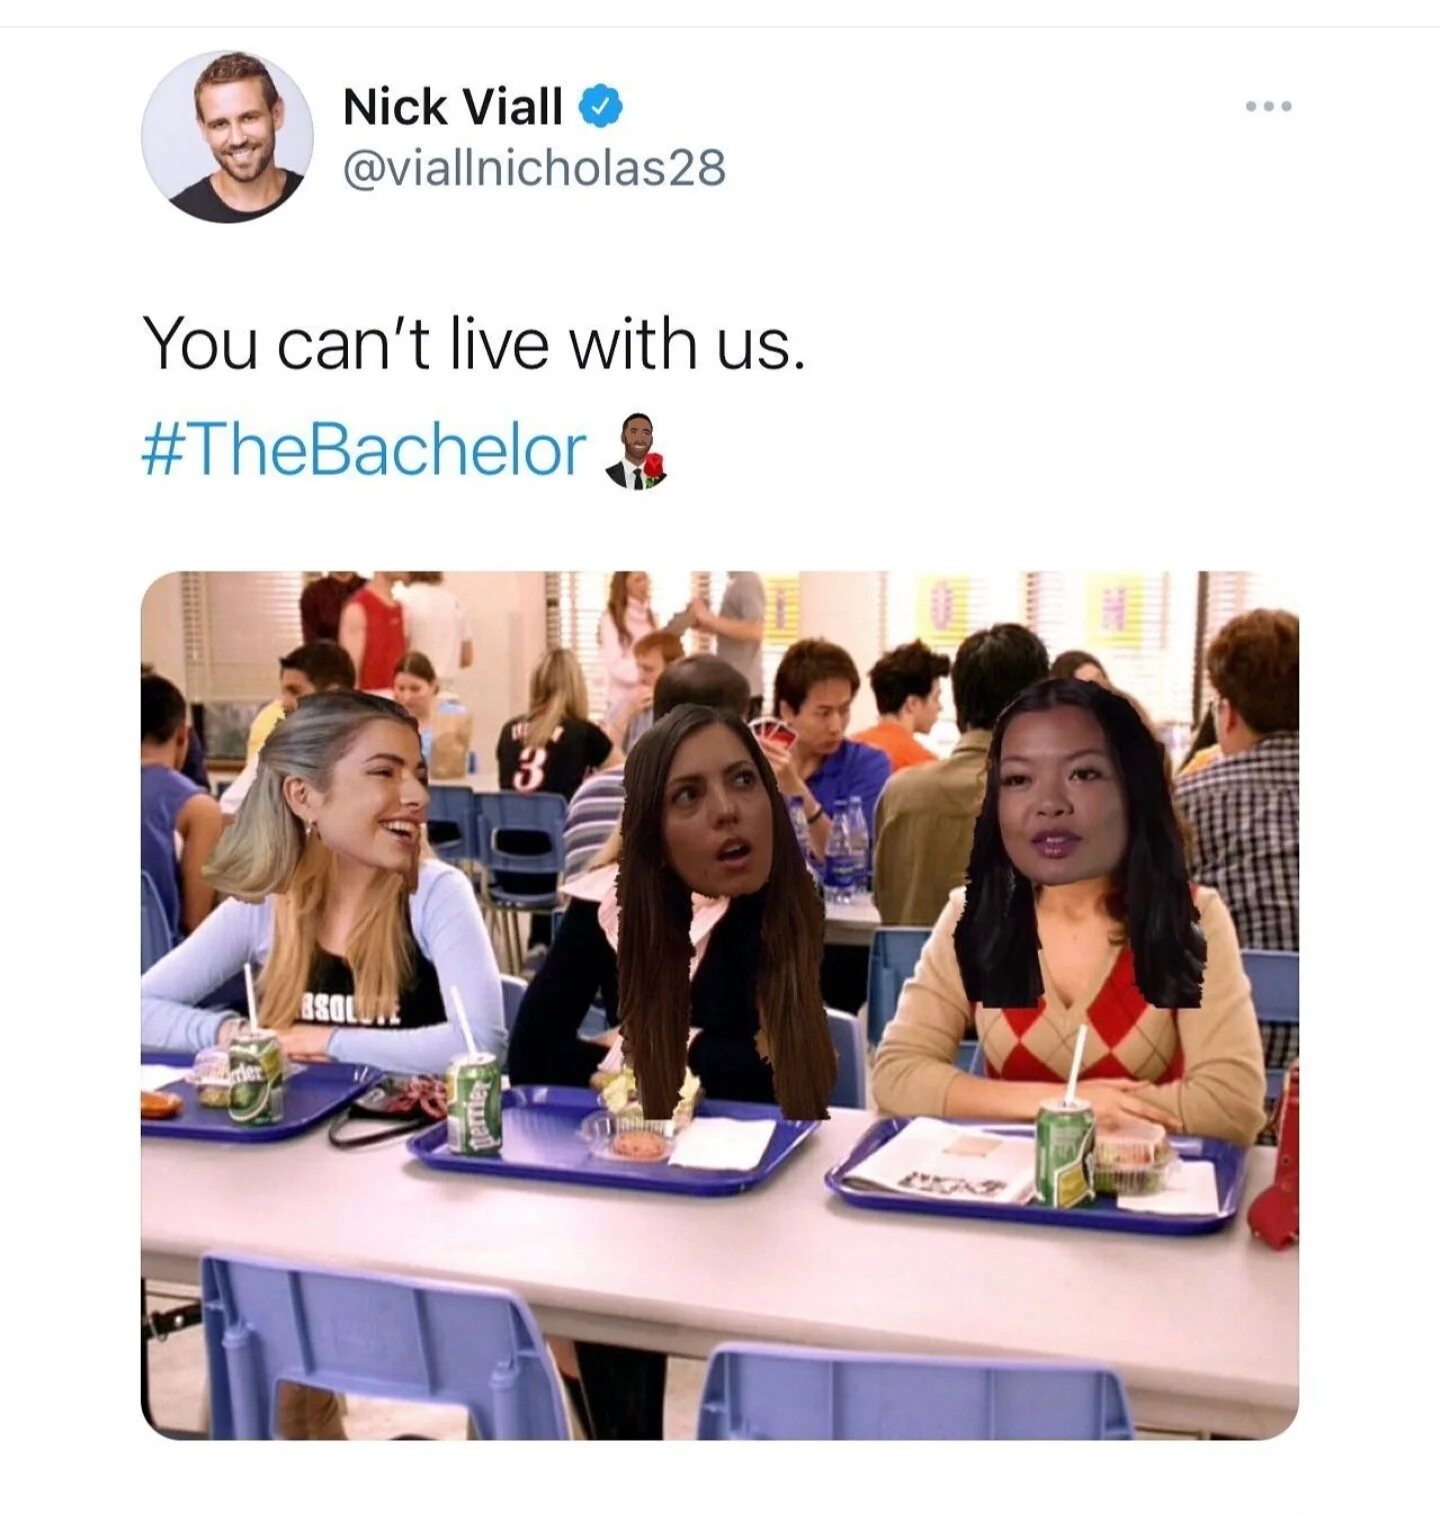Open the three-dot more options menu
Viewport: 1440px width, 1515px height.
(1269, 106)
